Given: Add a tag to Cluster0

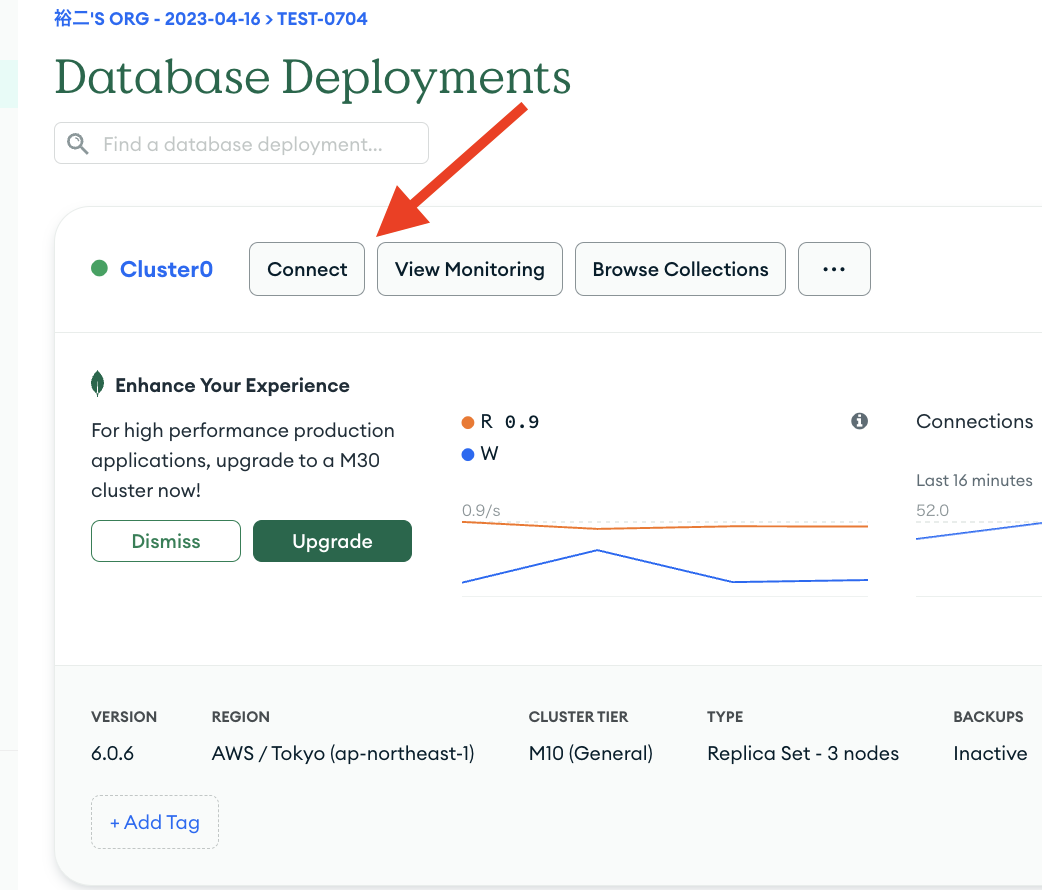Looking at the screenshot, I should [154, 821].
